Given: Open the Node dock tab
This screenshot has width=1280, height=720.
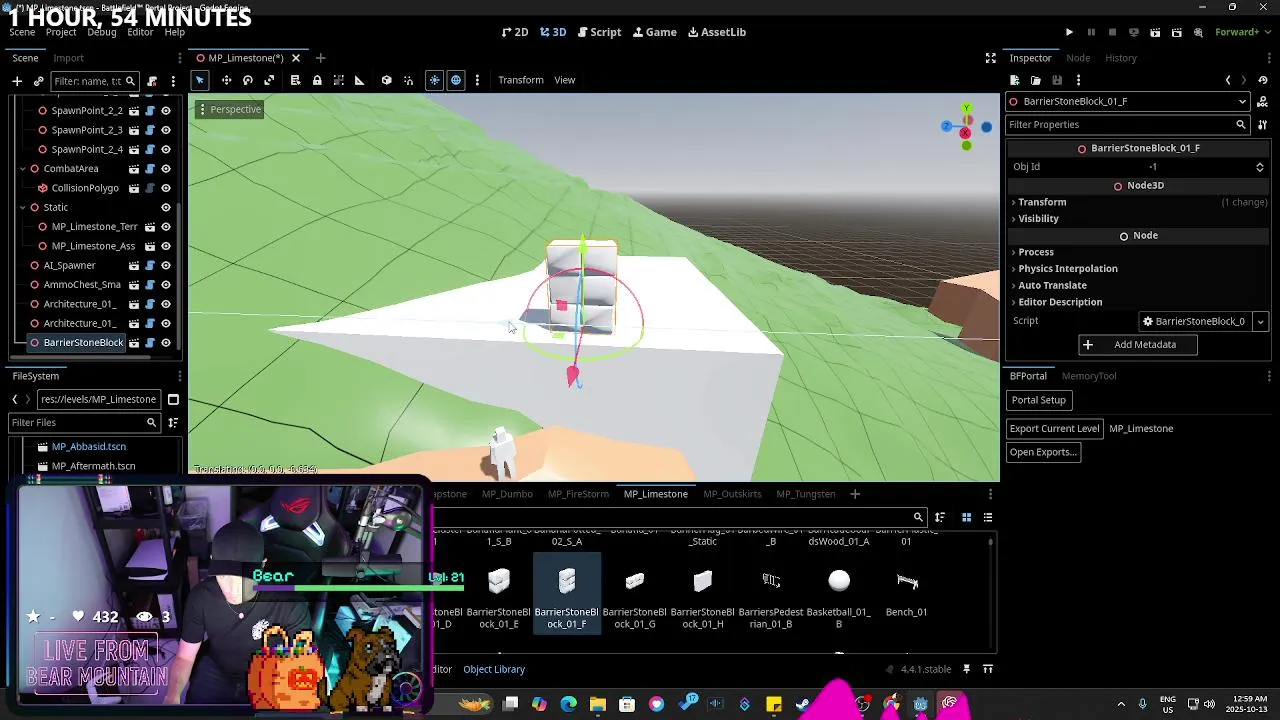Looking at the screenshot, I should (x=1078, y=58).
